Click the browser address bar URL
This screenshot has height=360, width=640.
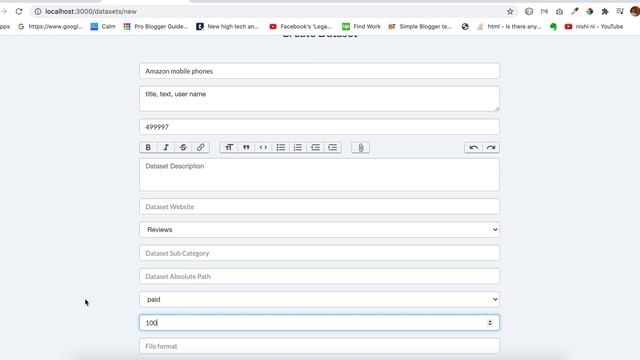91,11
